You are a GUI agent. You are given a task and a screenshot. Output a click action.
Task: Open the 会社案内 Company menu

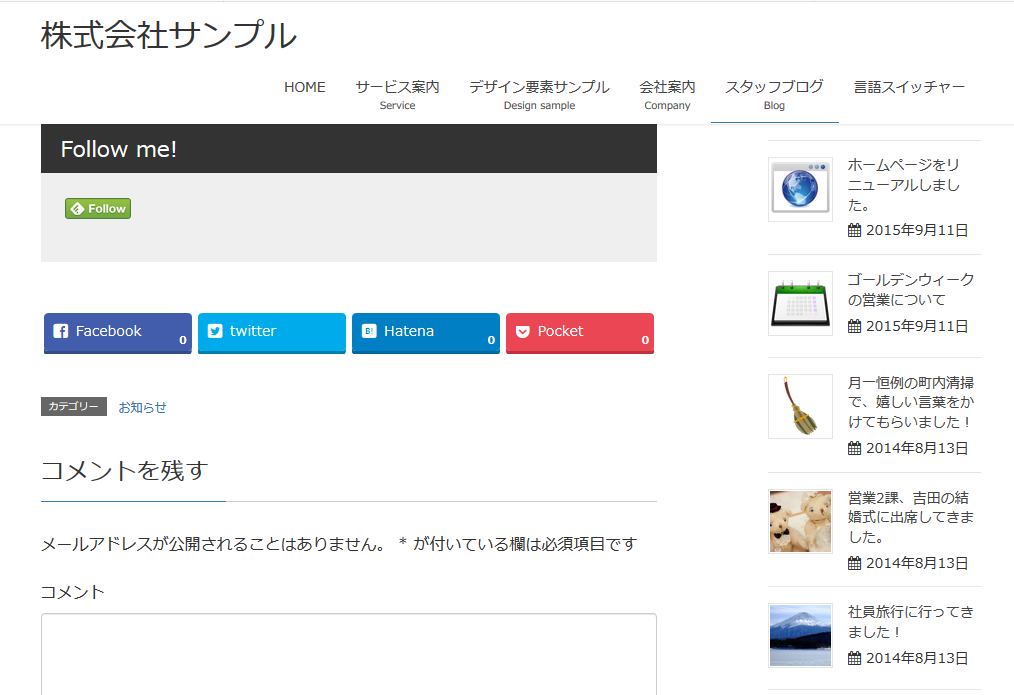coord(667,95)
